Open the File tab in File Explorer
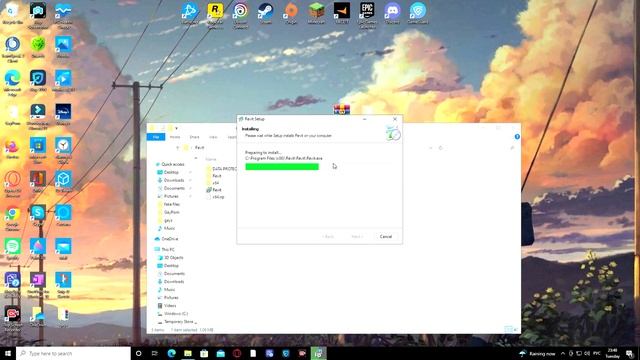Viewport: 640px width, 360px height. pos(156,137)
